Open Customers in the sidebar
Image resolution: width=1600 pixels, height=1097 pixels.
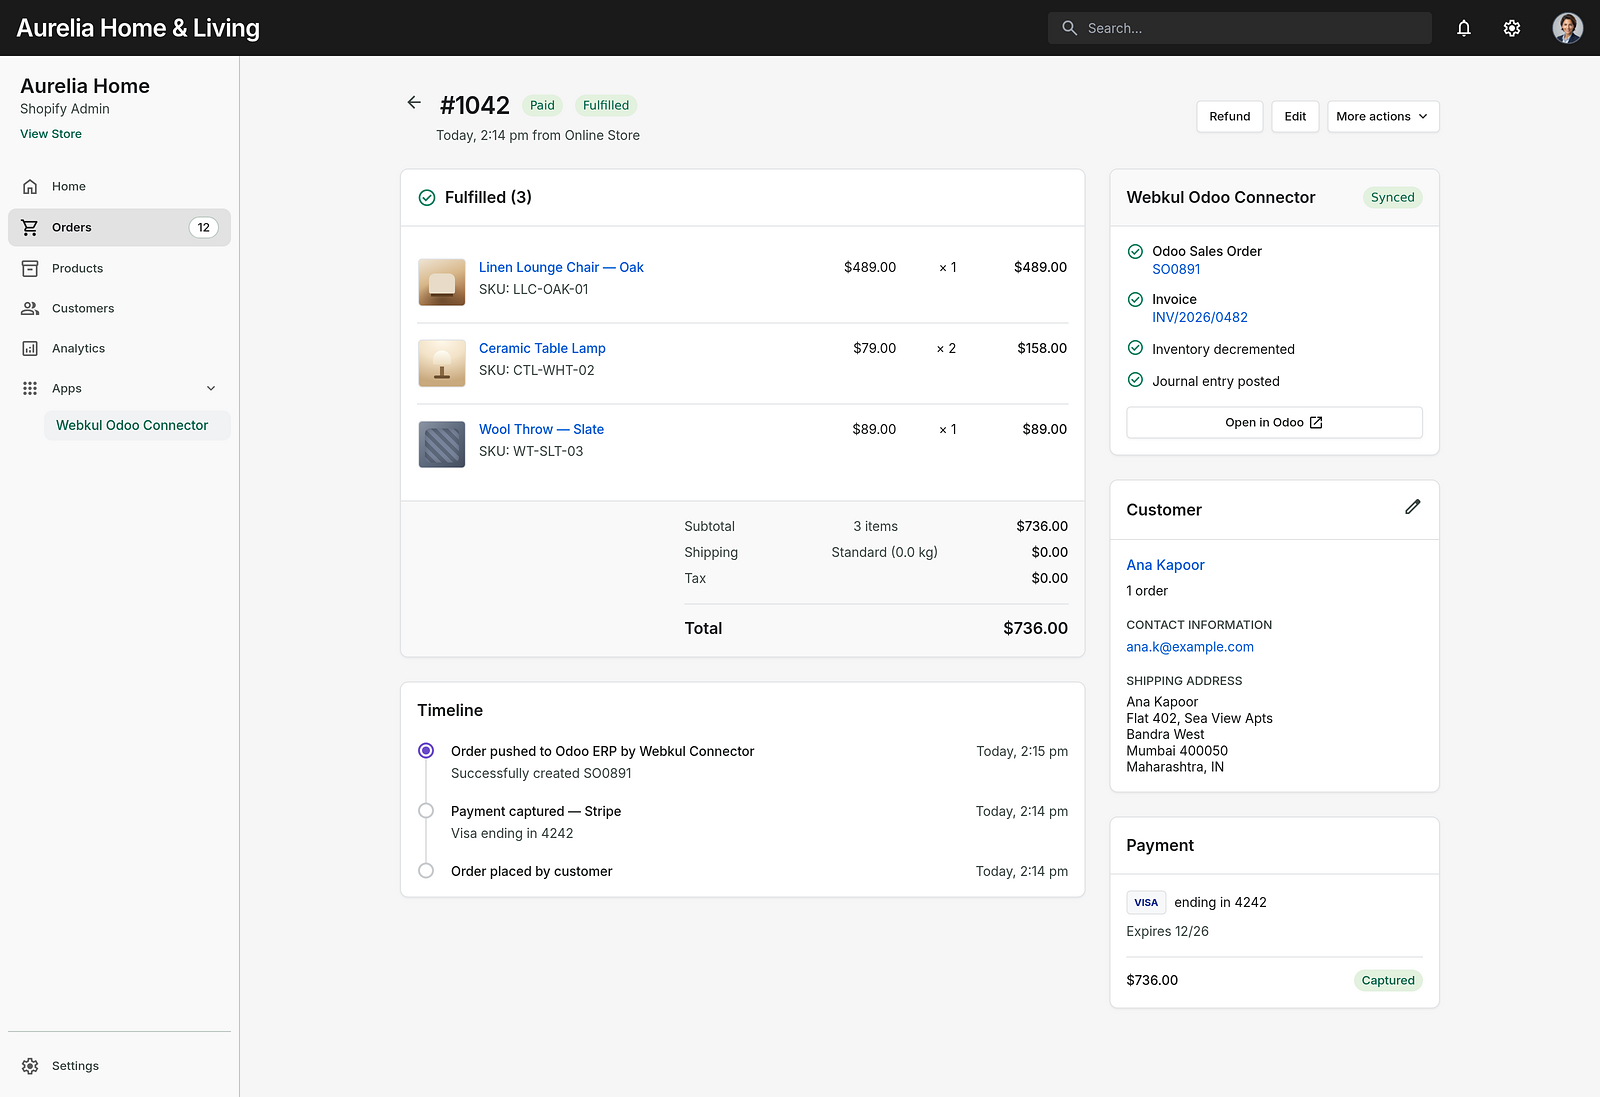tap(119, 308)
